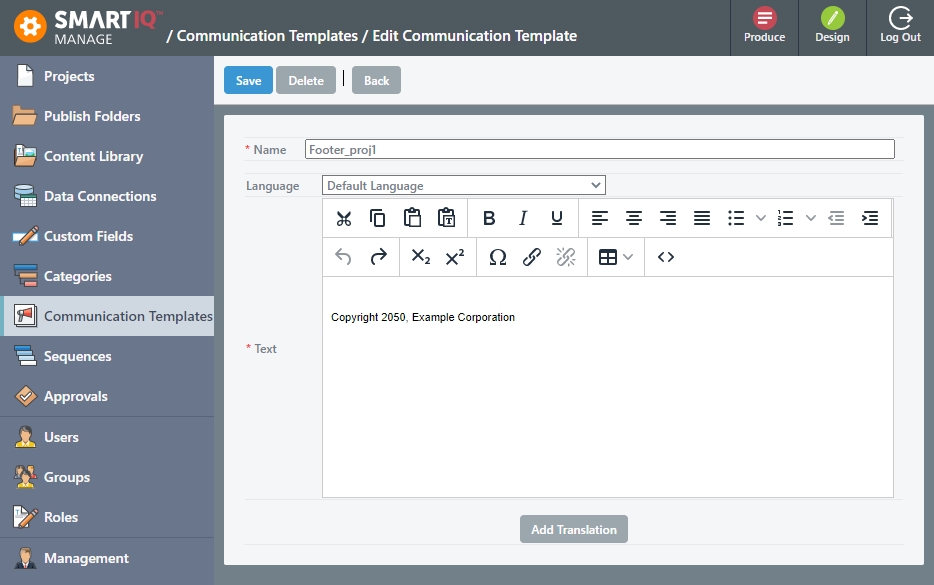The image size is (934, 585).
Task: Click into the template text editor area
Action: [x=608, y=387]
